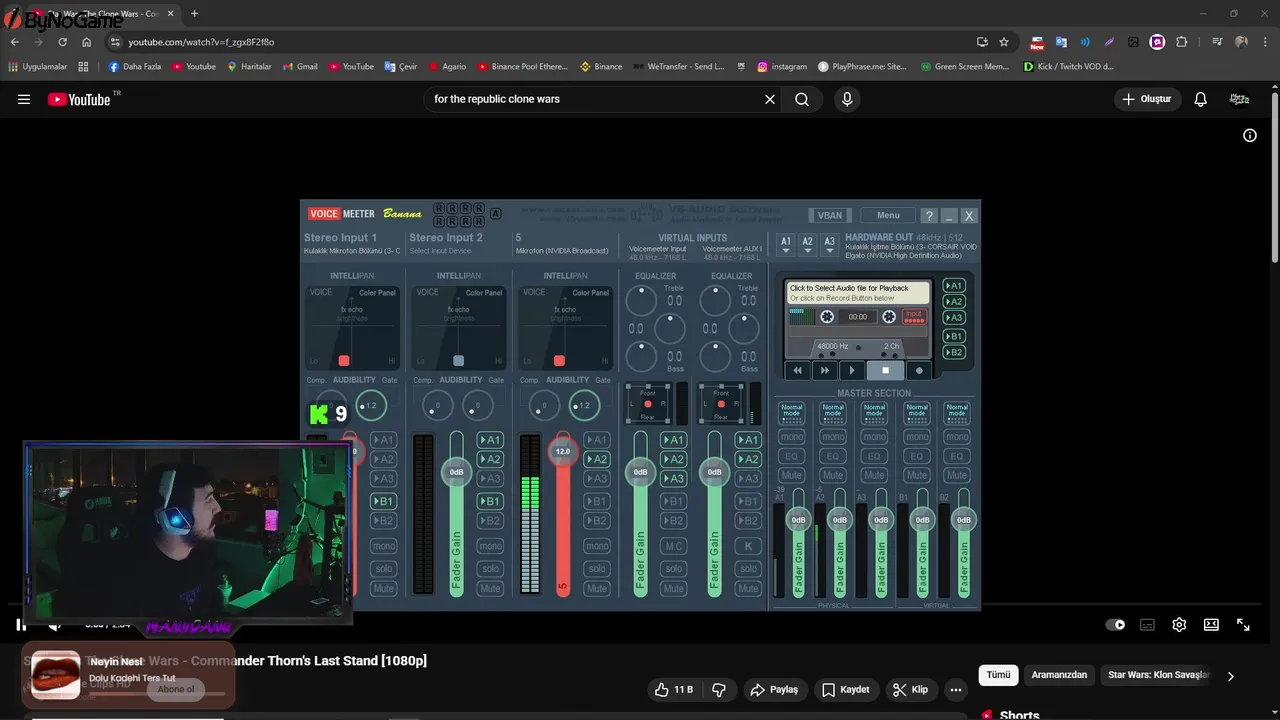The image size is (1280, 720).
Task: Open Voicemeeter Menu
Action: [x=888, y=215]
